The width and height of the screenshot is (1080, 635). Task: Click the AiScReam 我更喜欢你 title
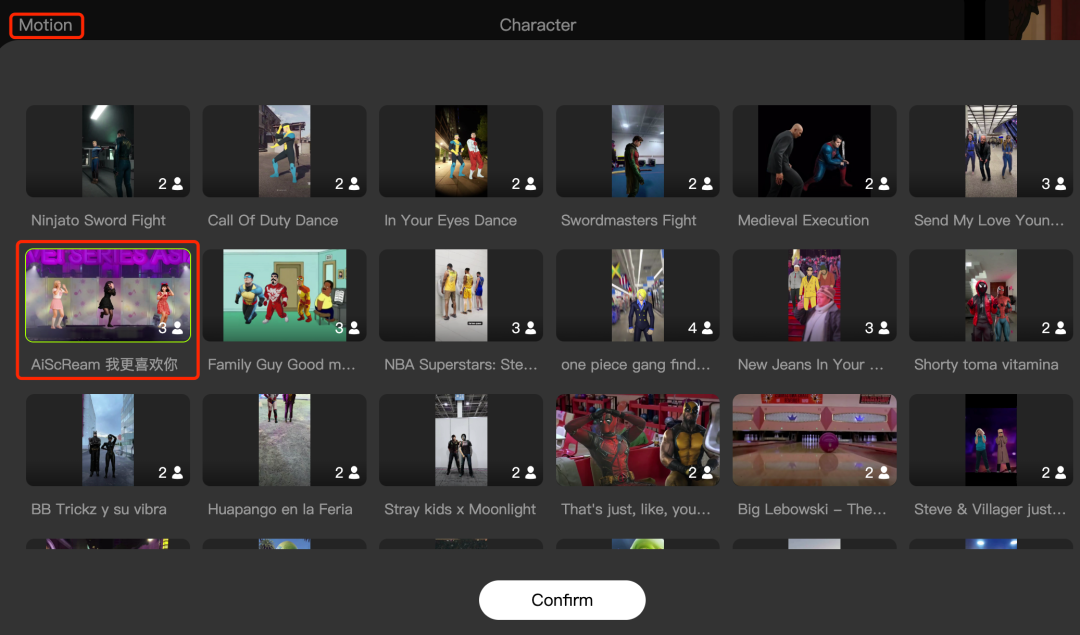104,364
